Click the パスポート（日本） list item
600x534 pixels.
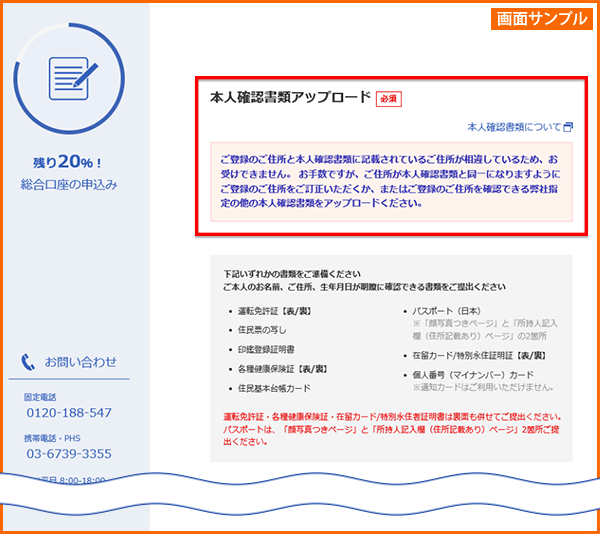[x=447, y=311]
